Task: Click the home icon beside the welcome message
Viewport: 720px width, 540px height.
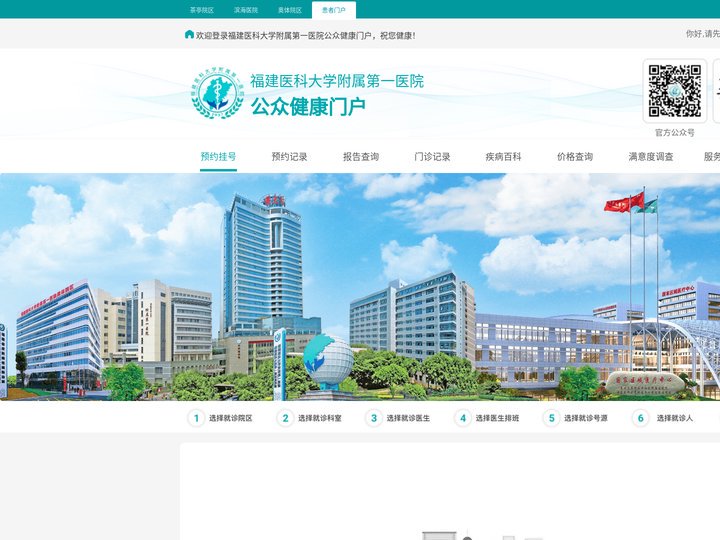Action: click(x=189, y=34)
